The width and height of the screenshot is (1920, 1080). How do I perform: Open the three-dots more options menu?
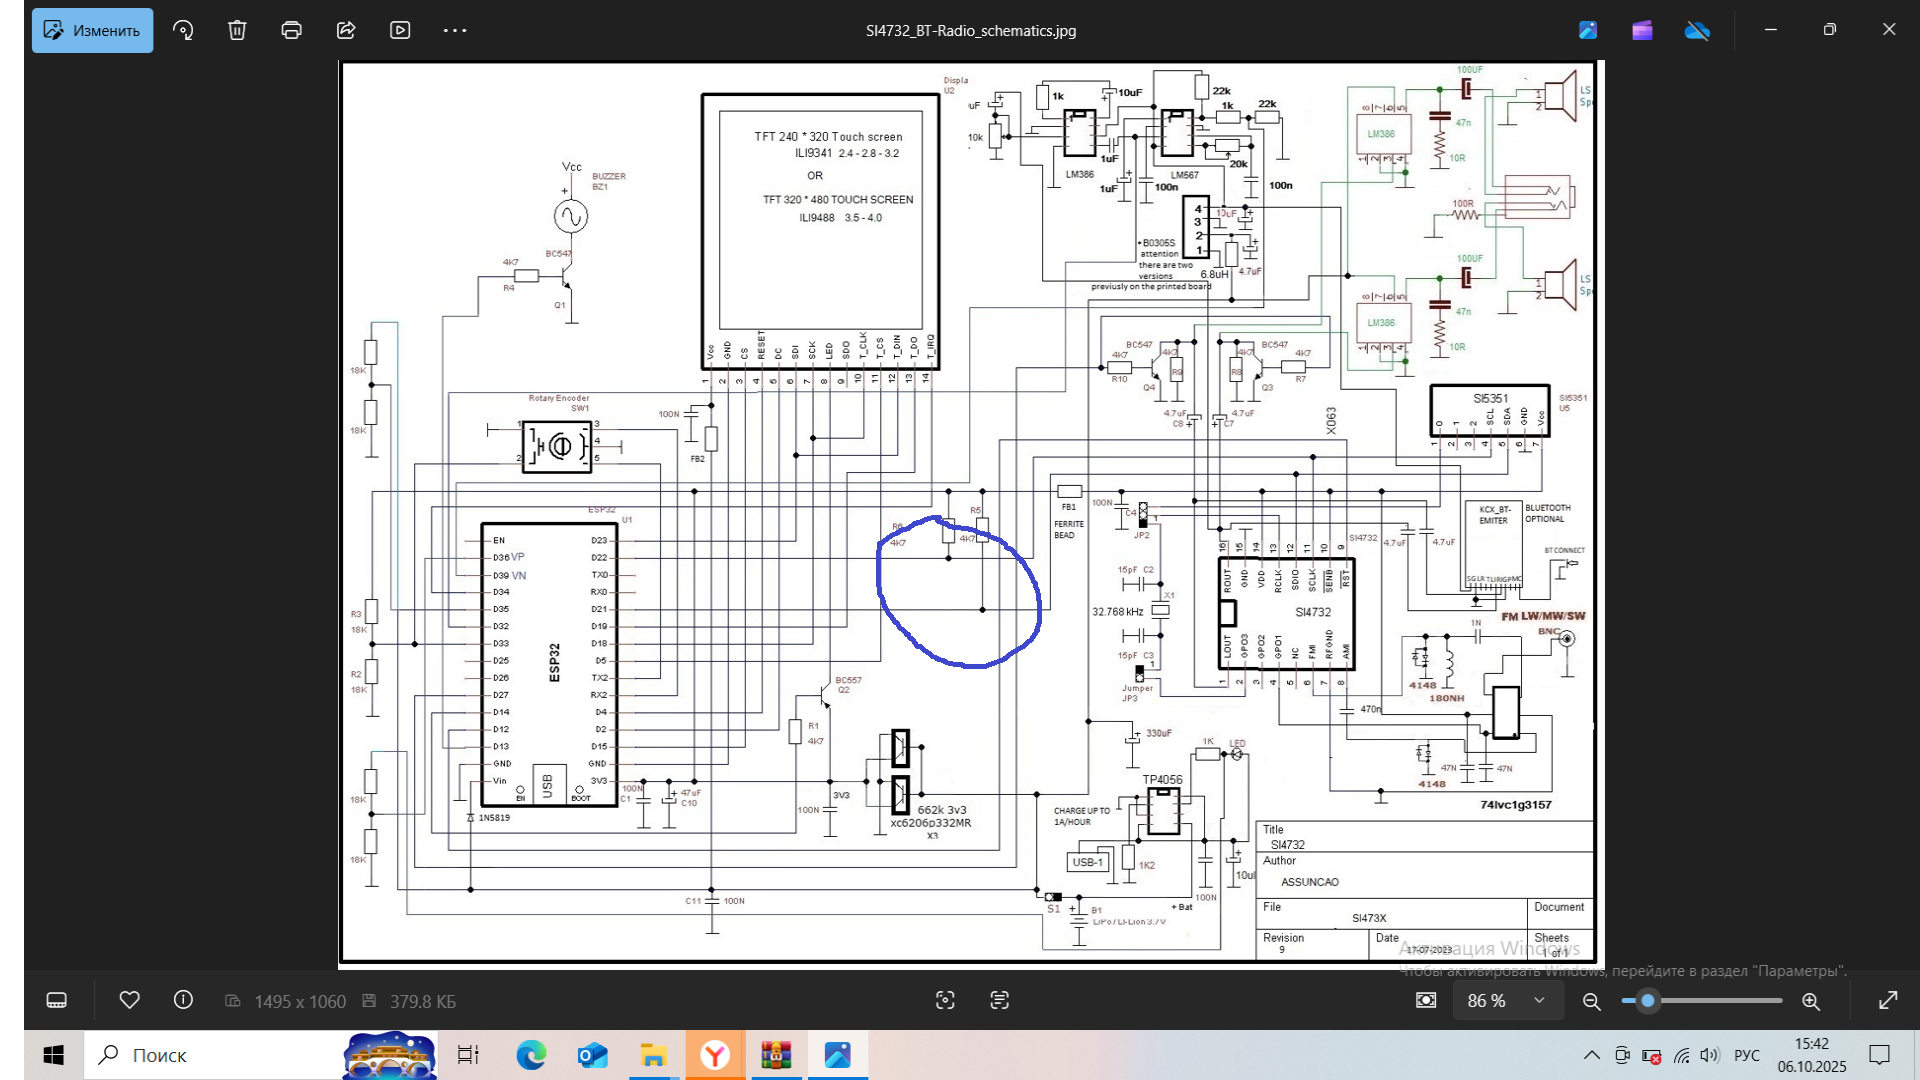pos(455,30)
